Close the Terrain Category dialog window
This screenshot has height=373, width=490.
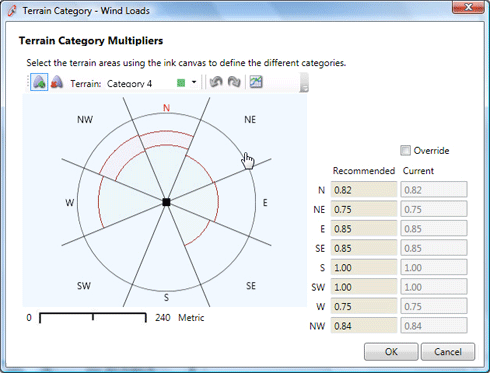click(468, 7)
